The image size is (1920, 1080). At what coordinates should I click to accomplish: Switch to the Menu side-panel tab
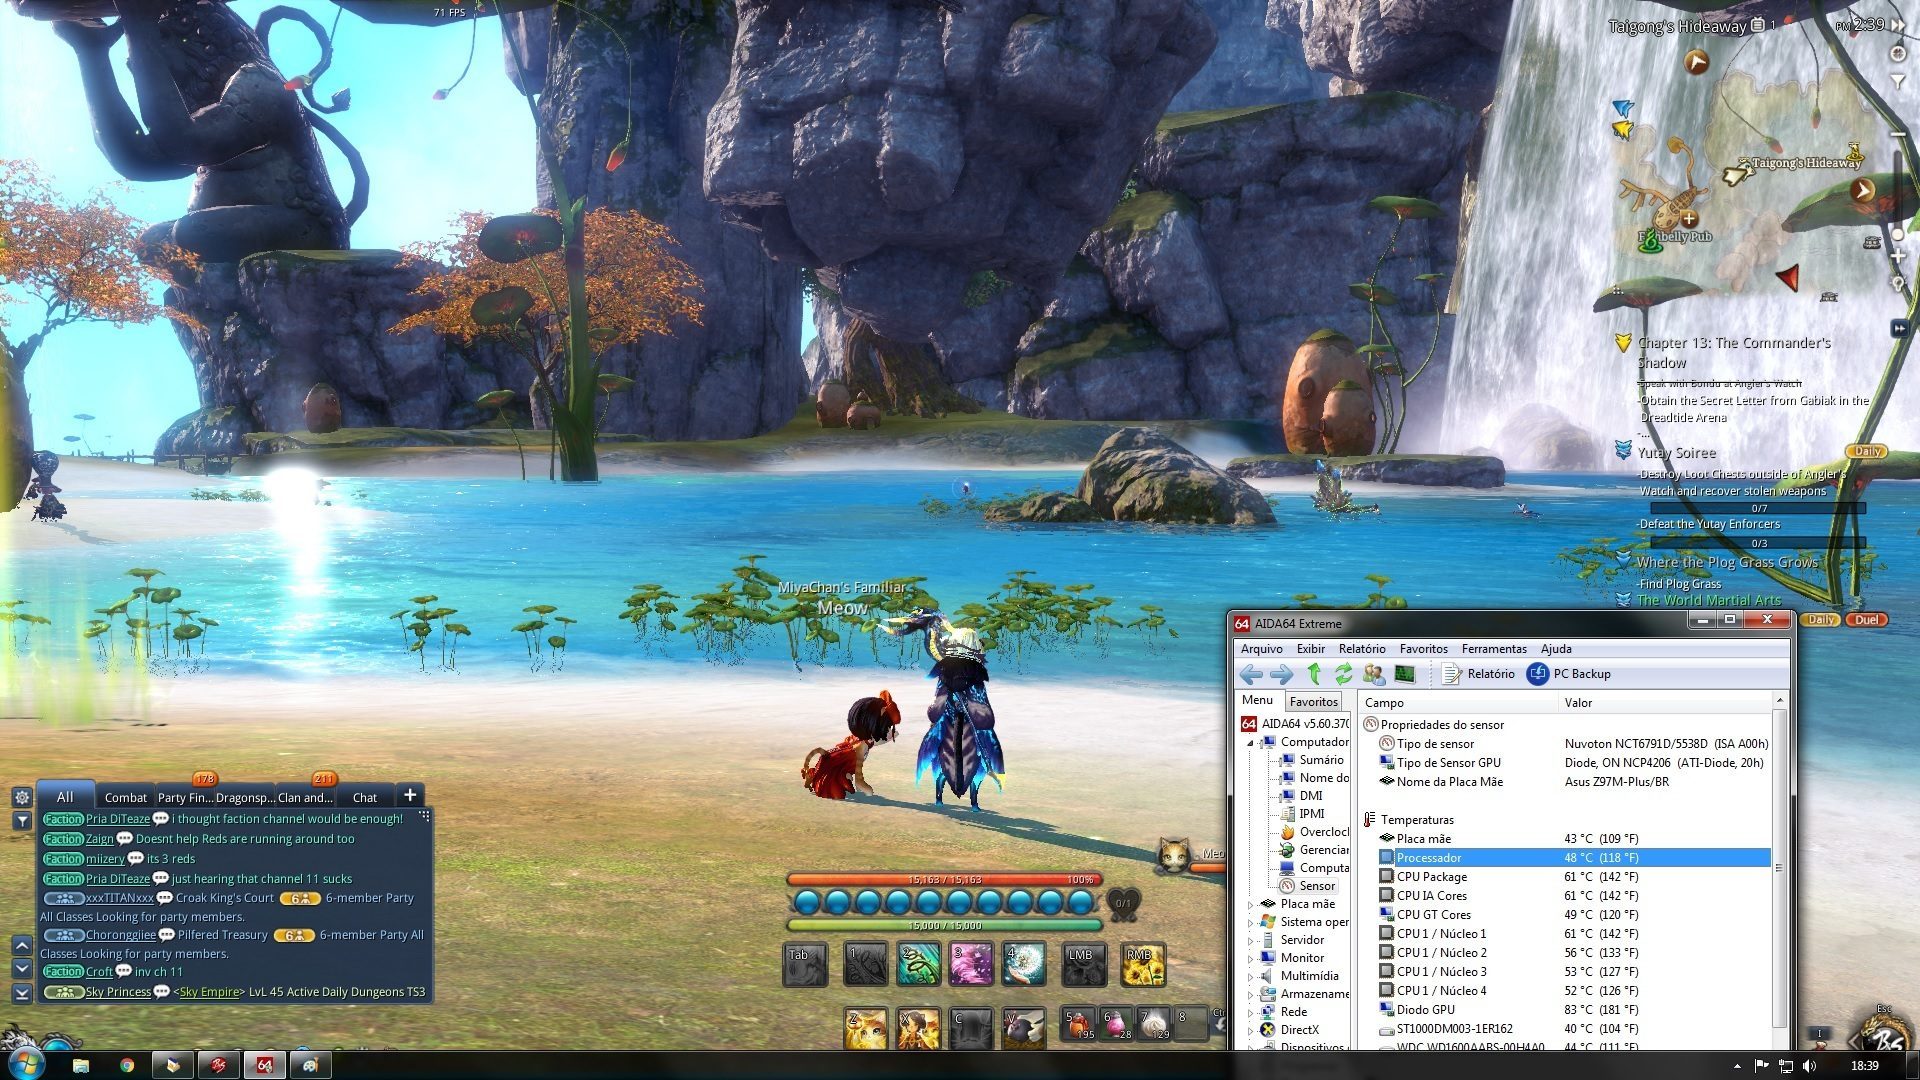(x=1257, y=701)
